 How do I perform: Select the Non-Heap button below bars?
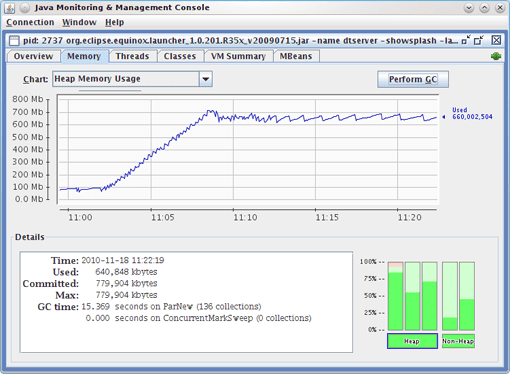458,341
